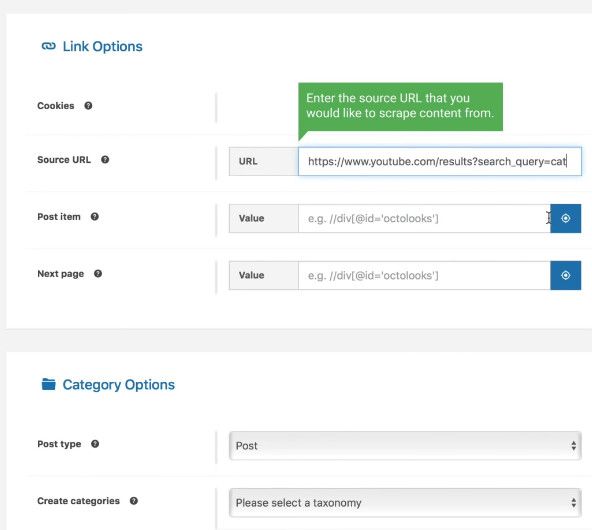Click the Post type label
The width and height of the screenshot is (592, 530).
coord(59,444)
